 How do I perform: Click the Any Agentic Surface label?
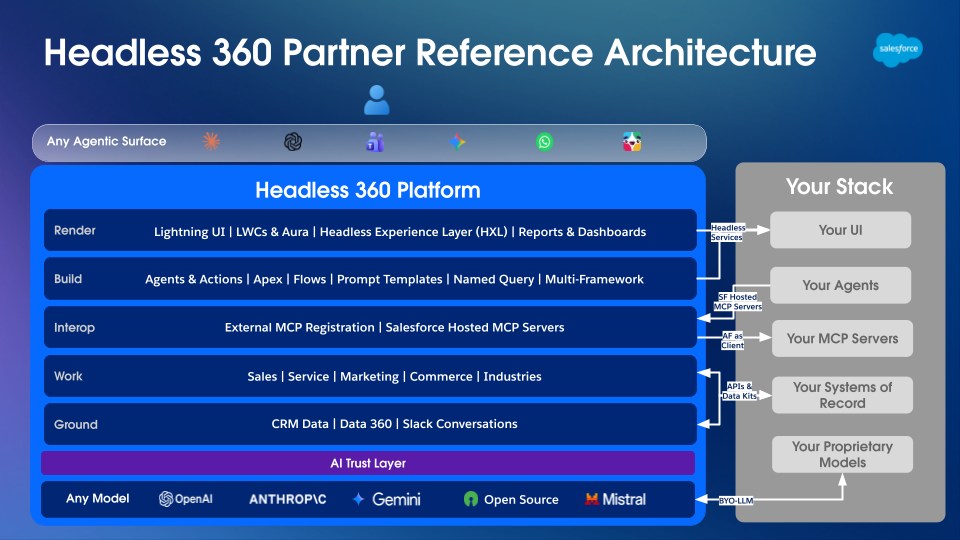107,141
